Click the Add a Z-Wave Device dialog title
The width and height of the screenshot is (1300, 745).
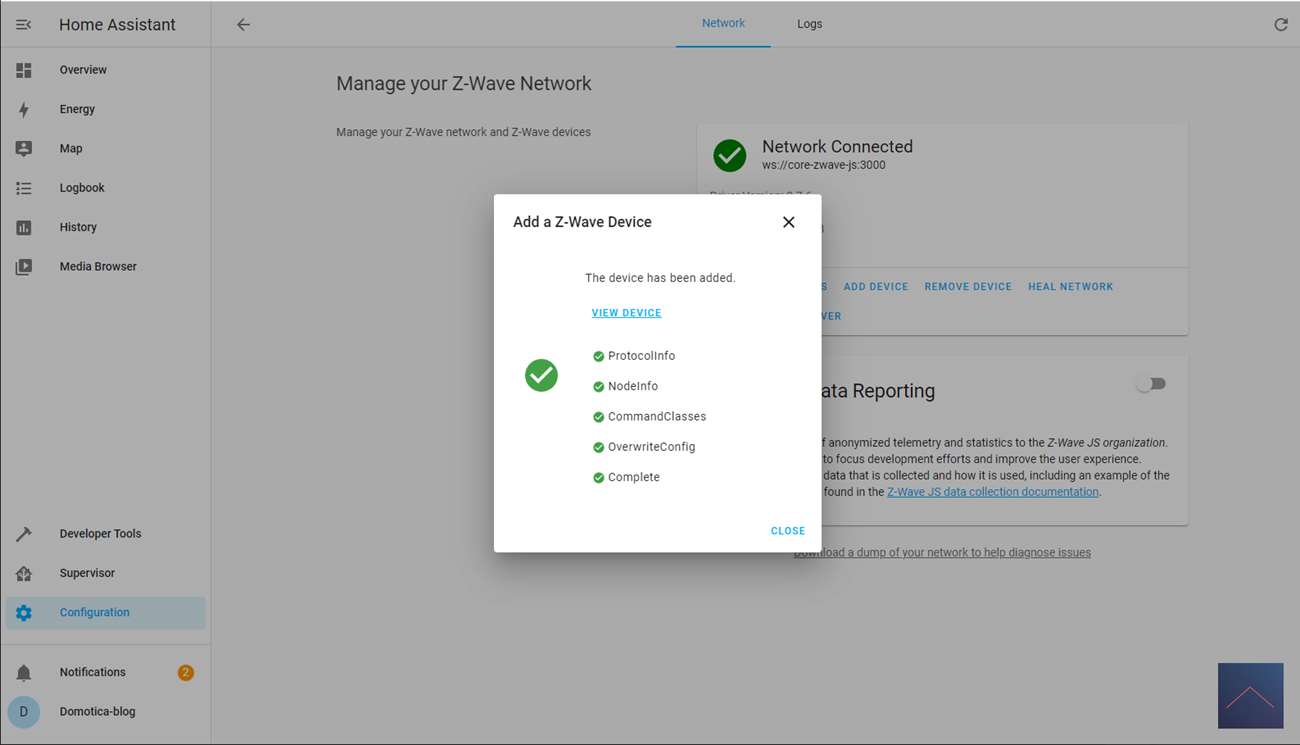click(x=582, y=222)
